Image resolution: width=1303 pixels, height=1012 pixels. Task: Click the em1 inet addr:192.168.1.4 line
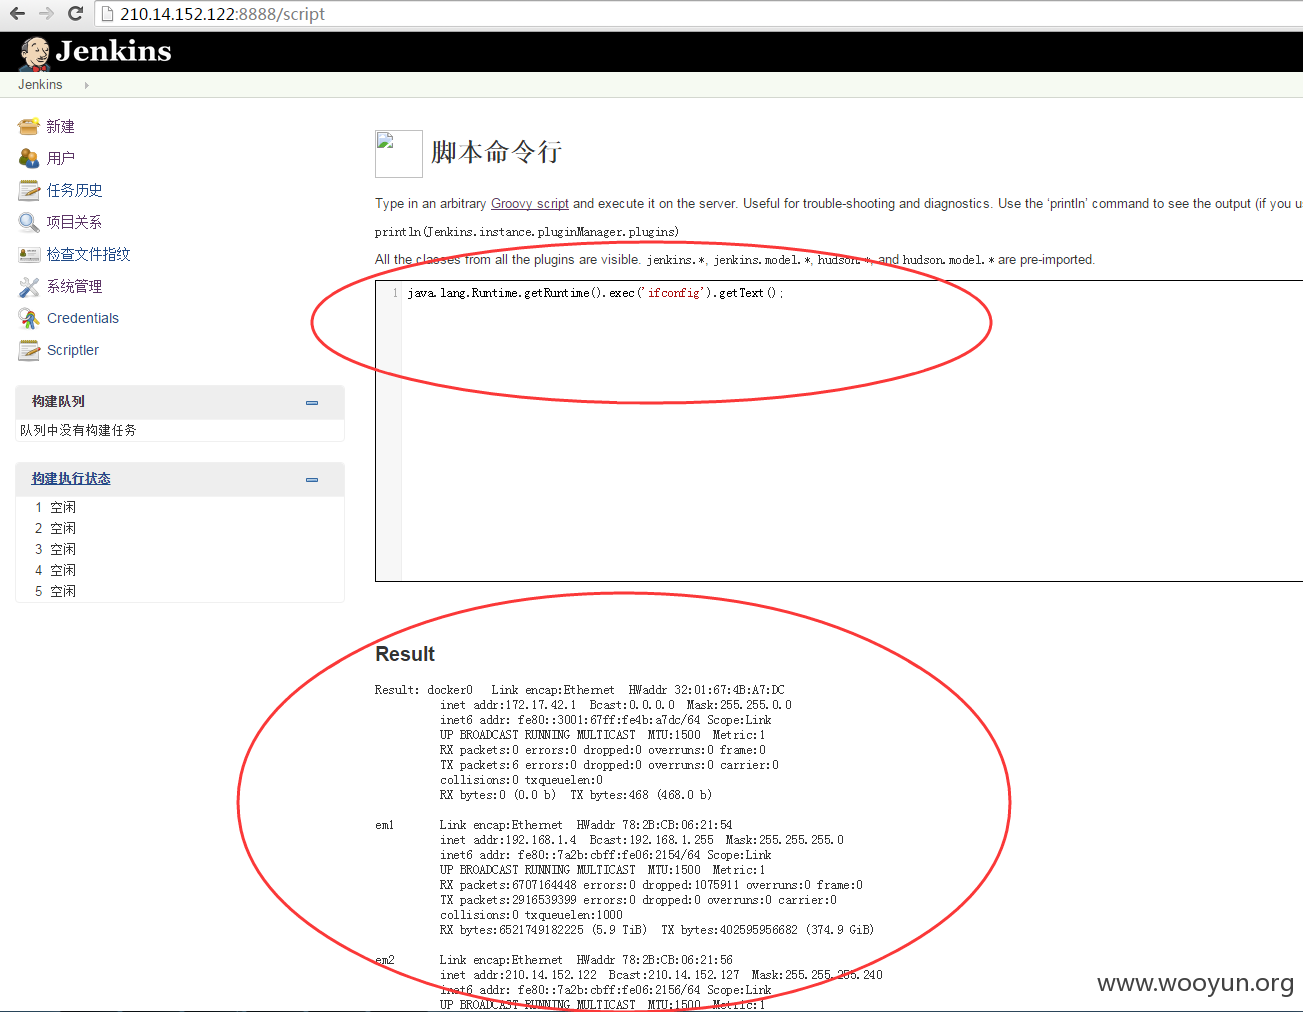[x=641, y=840]
